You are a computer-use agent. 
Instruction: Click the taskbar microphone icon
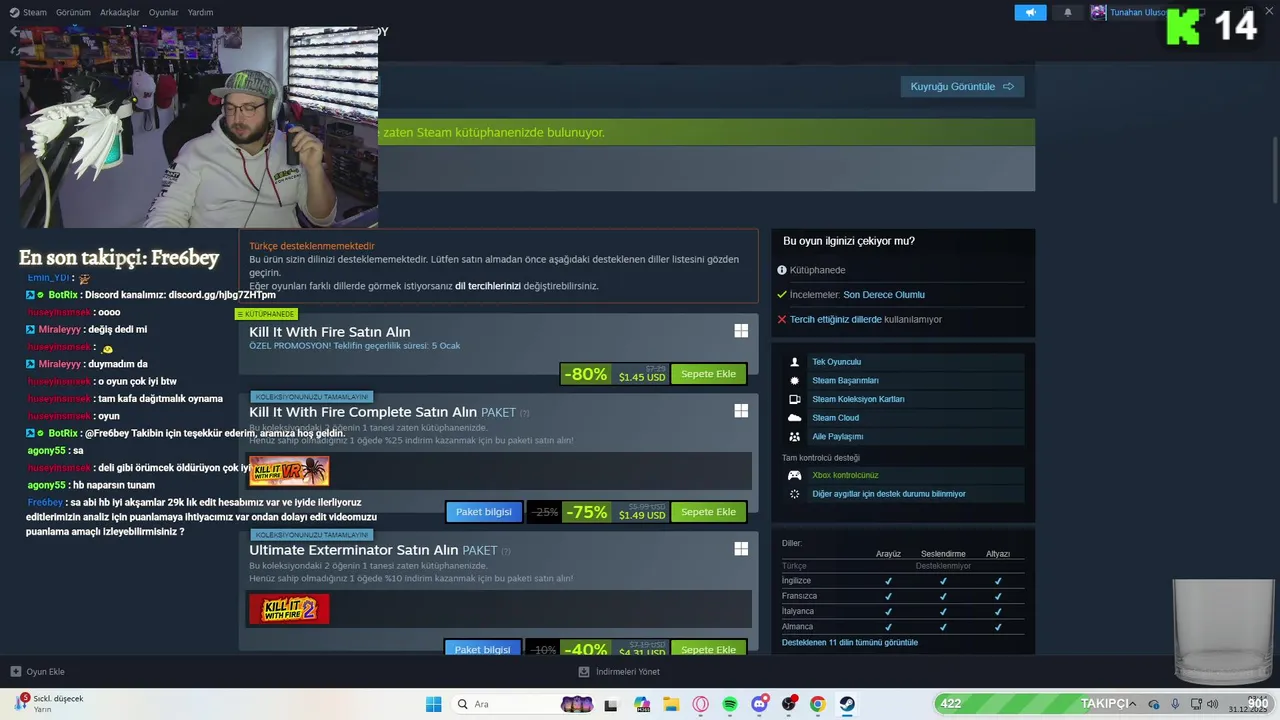pyautogui.click(x=1175, y=704)
